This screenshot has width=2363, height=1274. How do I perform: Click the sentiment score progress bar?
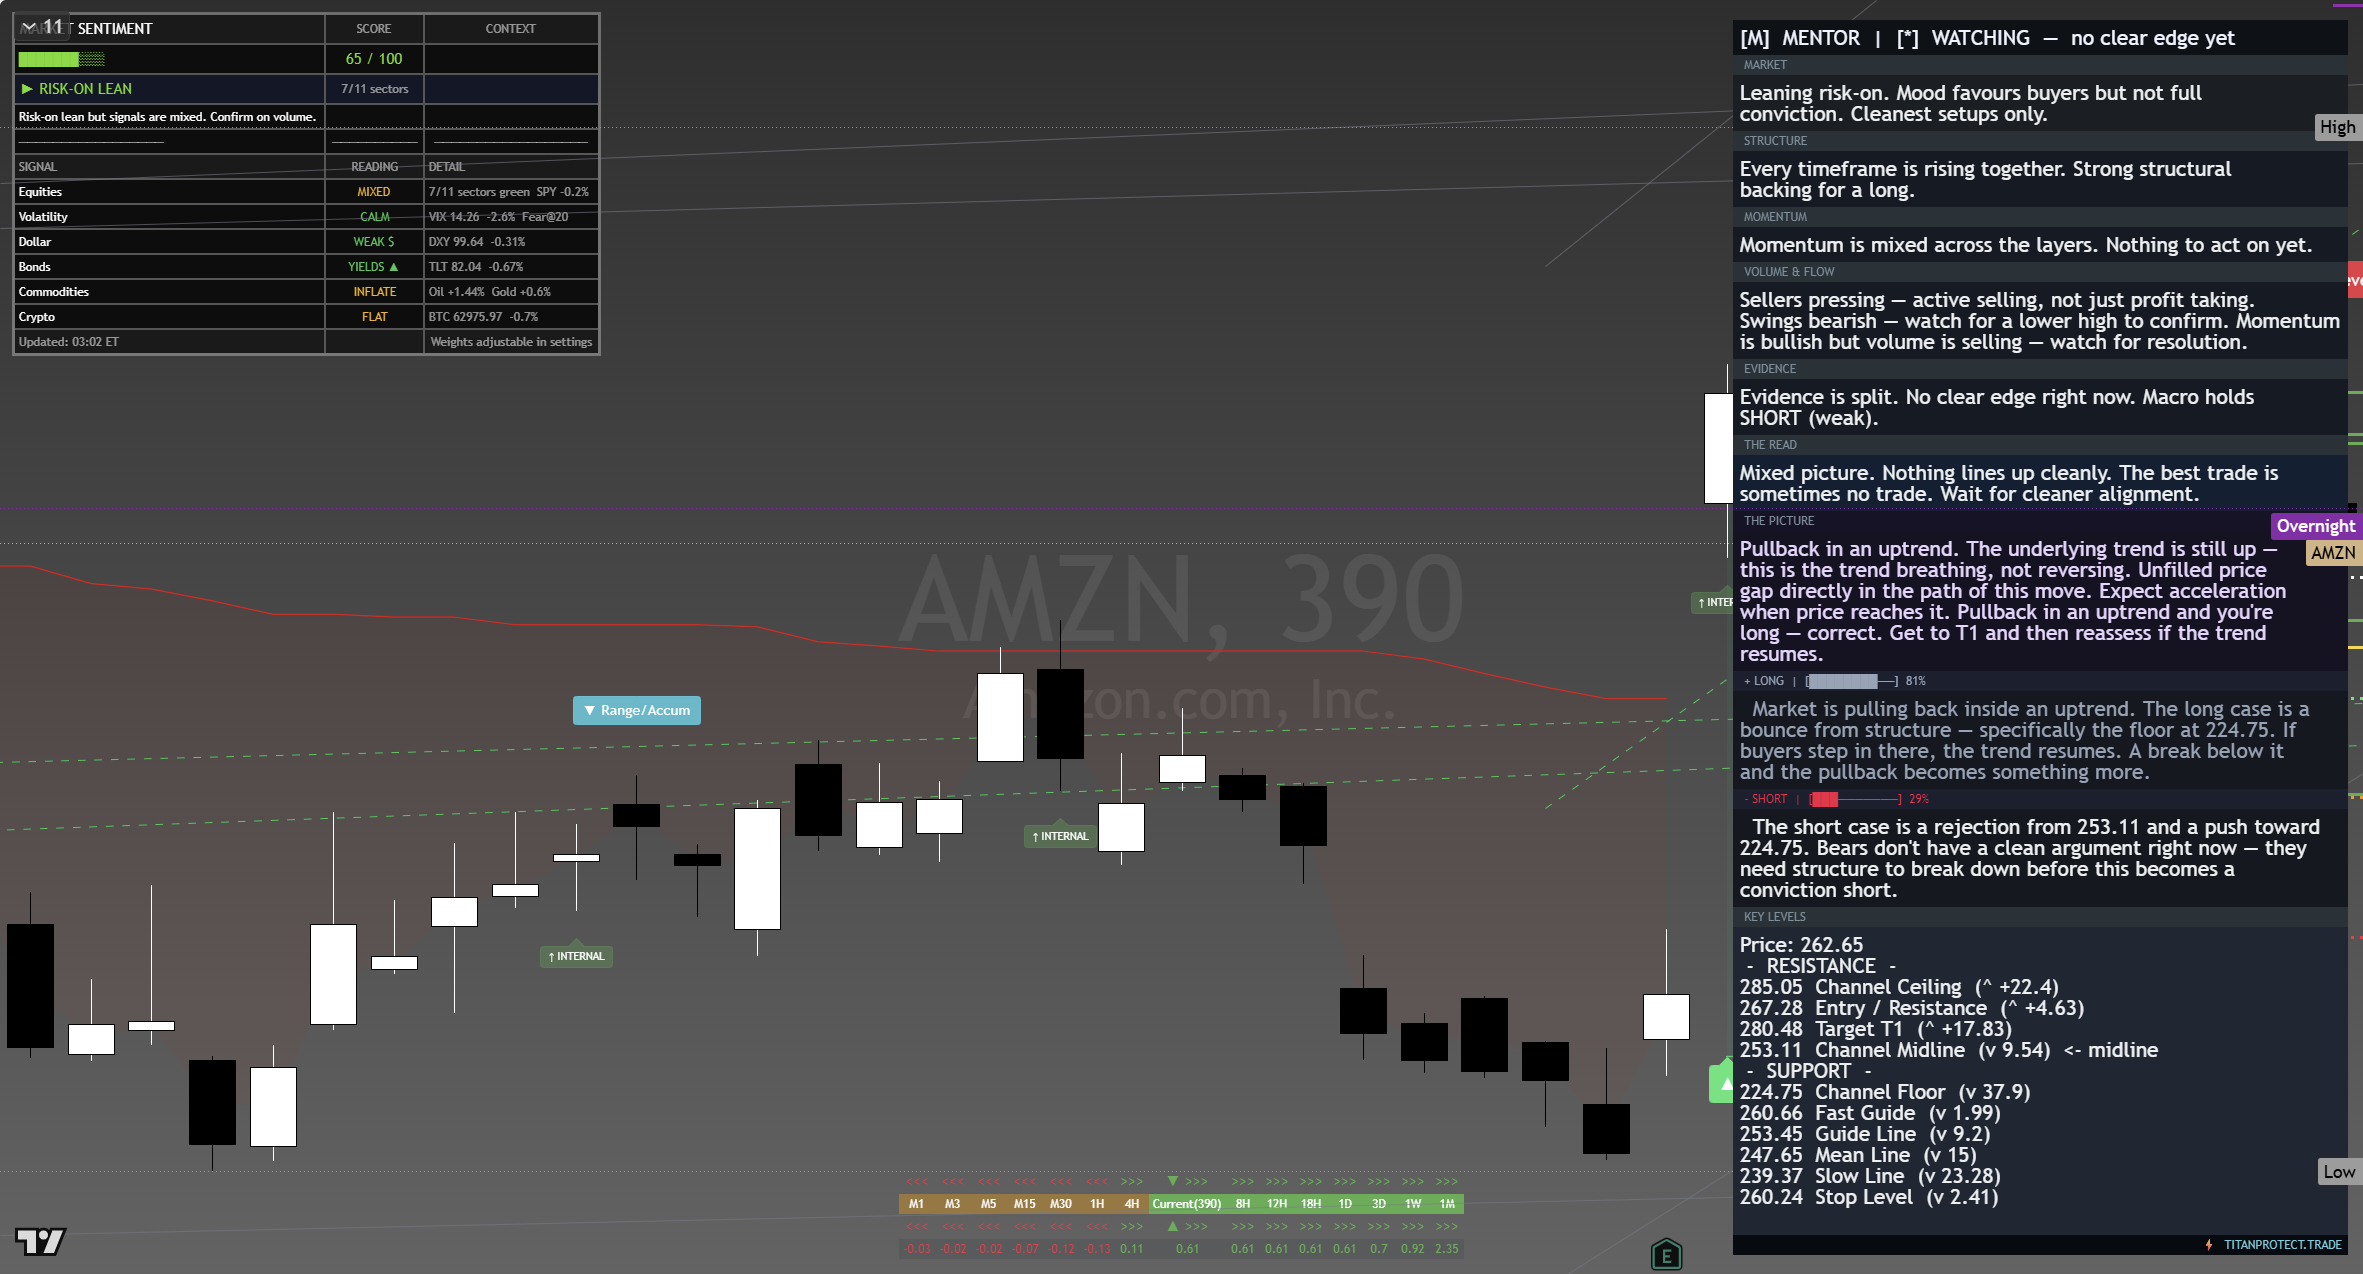(x=62, y=59)
